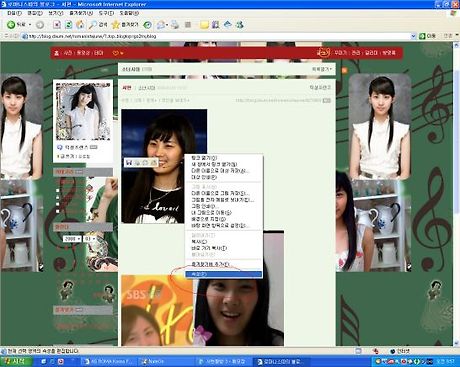Select Copy Shortcut in context menu
The image size is (460, 367).
pyautogui.click(x=223, y=248)
